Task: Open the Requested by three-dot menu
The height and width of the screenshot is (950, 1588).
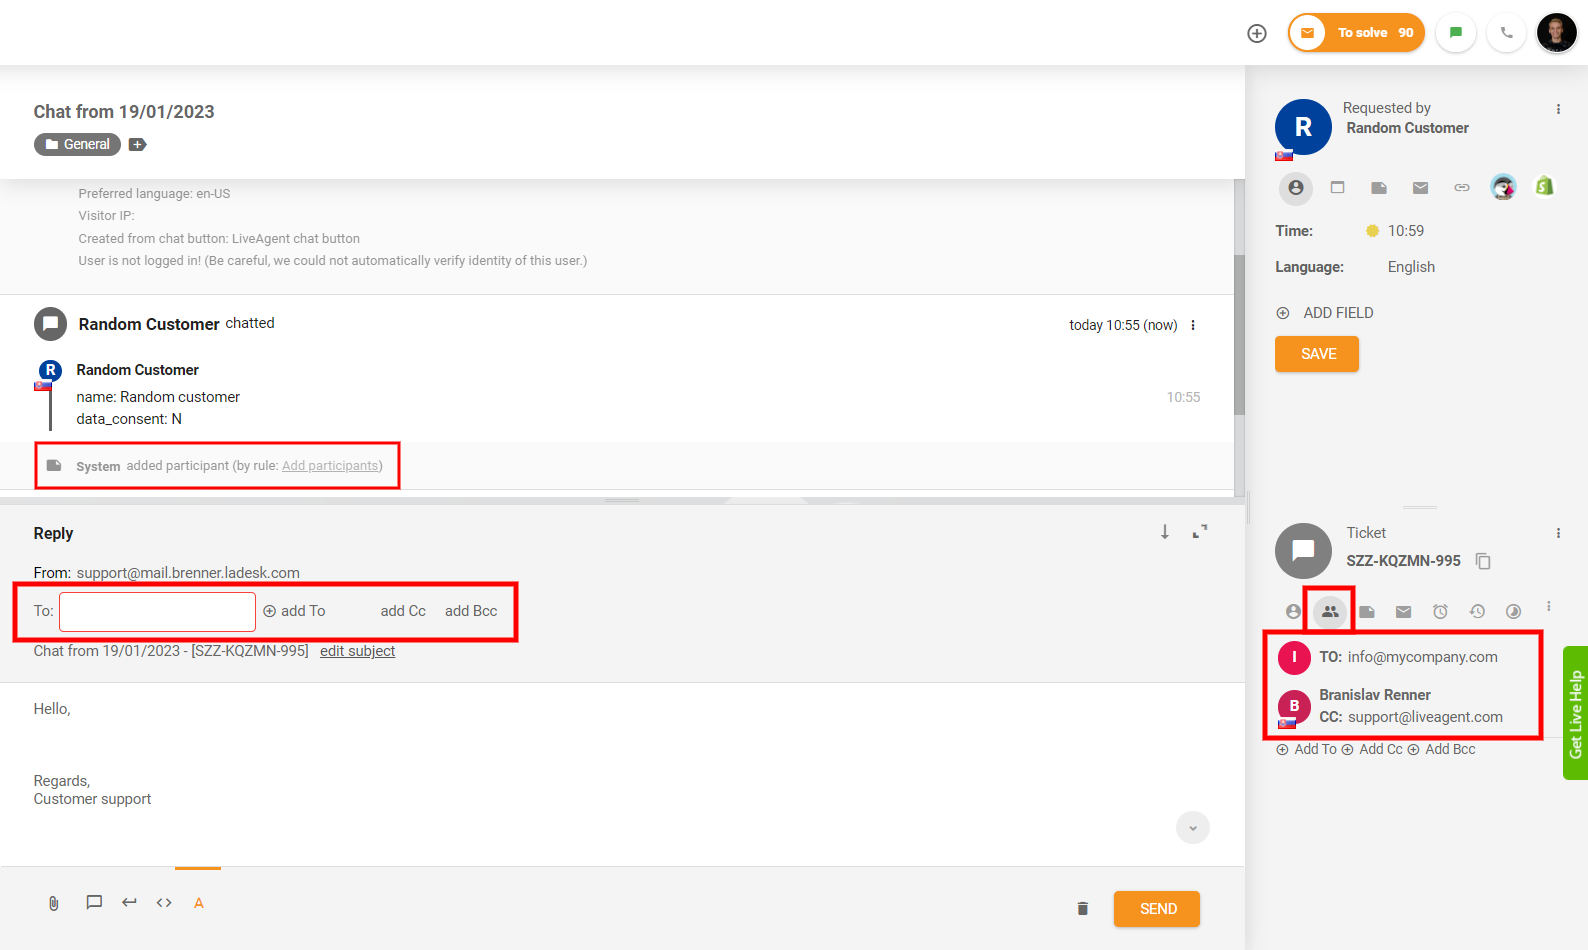Action: [1558, 109]
